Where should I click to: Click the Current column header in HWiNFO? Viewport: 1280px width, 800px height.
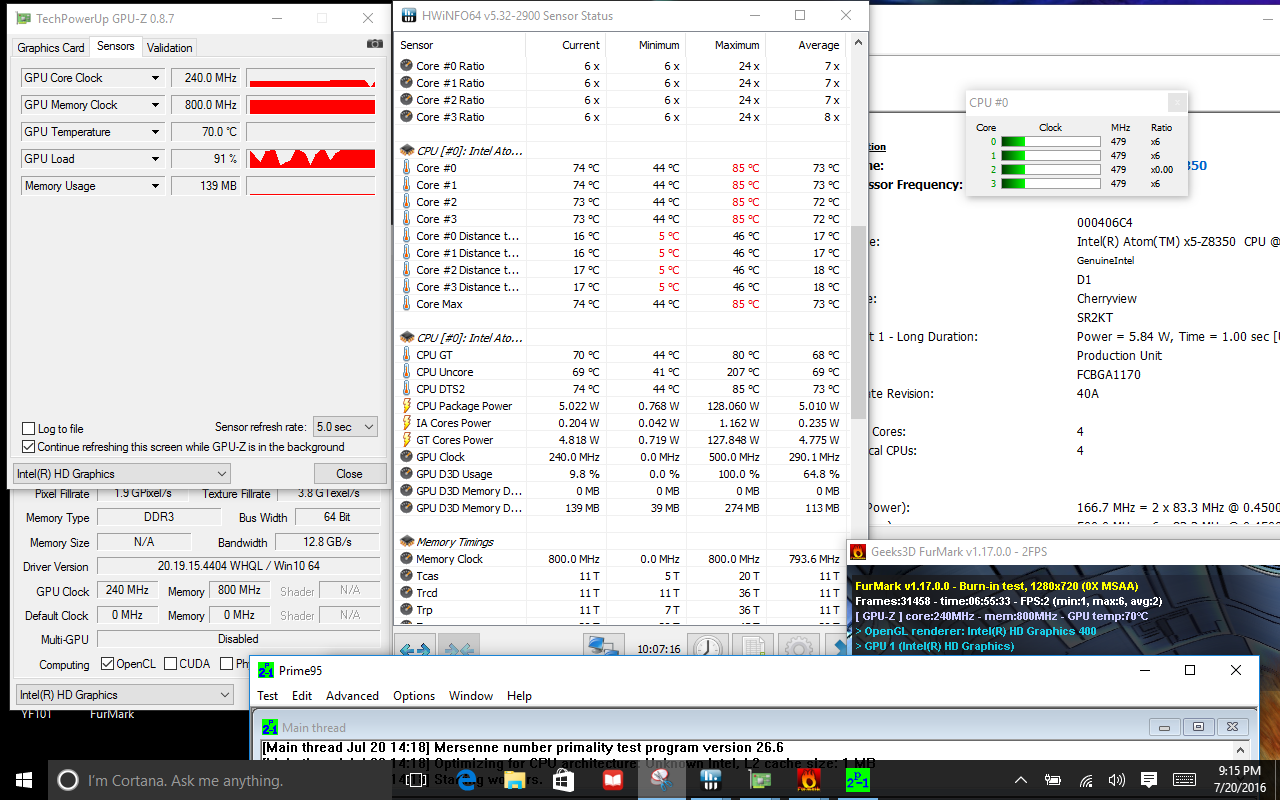click(x=565, y=45)
